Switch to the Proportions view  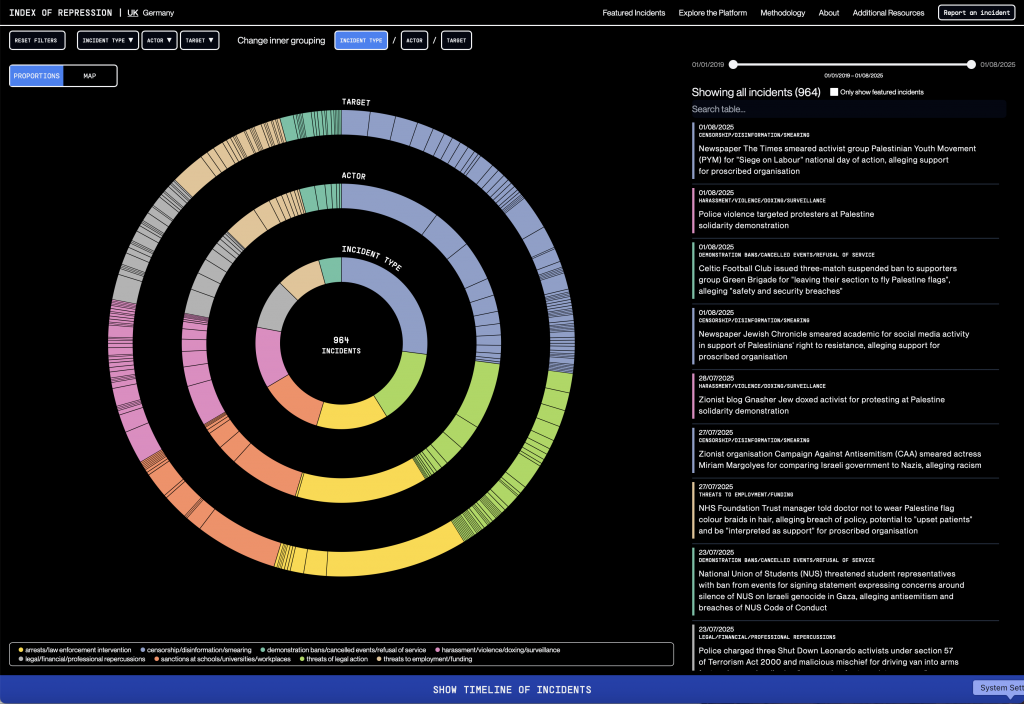(x=37, y=76)
